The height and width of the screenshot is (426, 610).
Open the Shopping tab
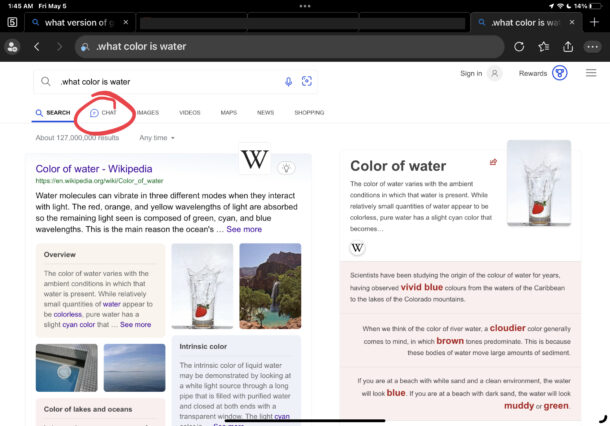coord(308,113)
